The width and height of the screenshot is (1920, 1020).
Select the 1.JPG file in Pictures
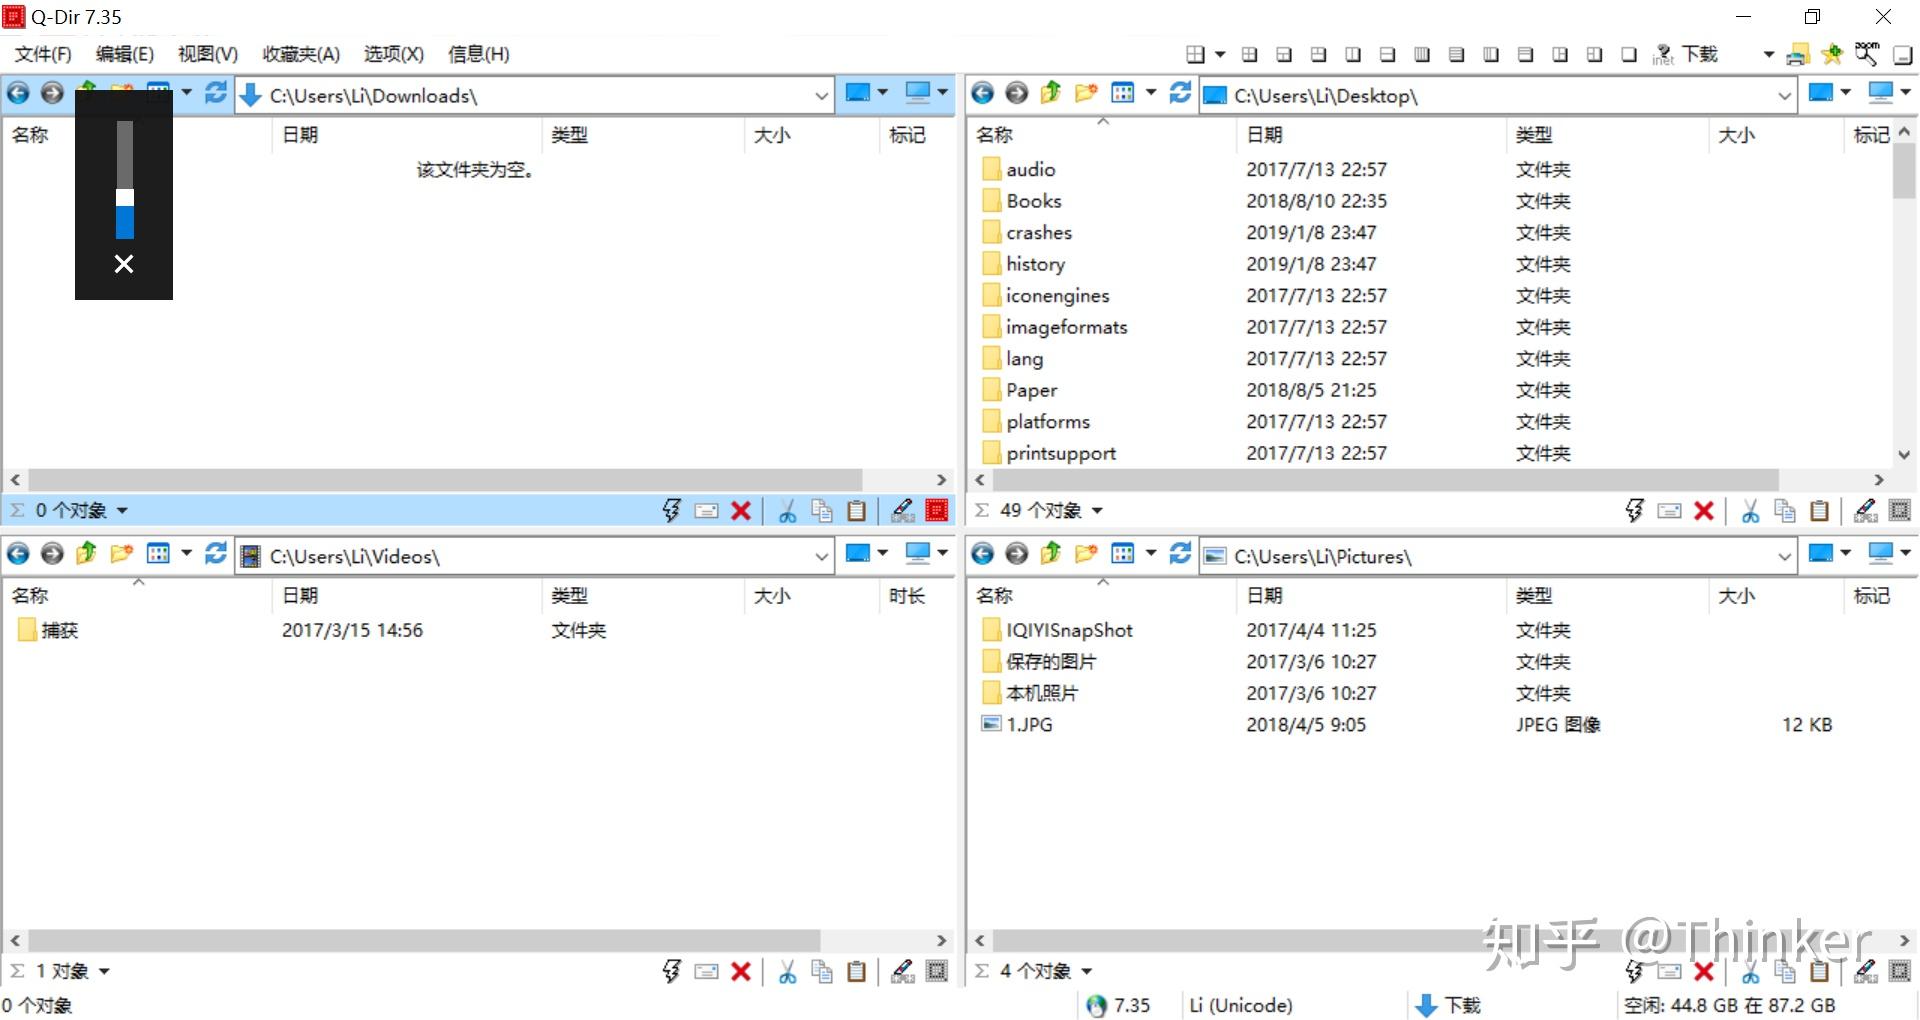(x=1029, y=724)
